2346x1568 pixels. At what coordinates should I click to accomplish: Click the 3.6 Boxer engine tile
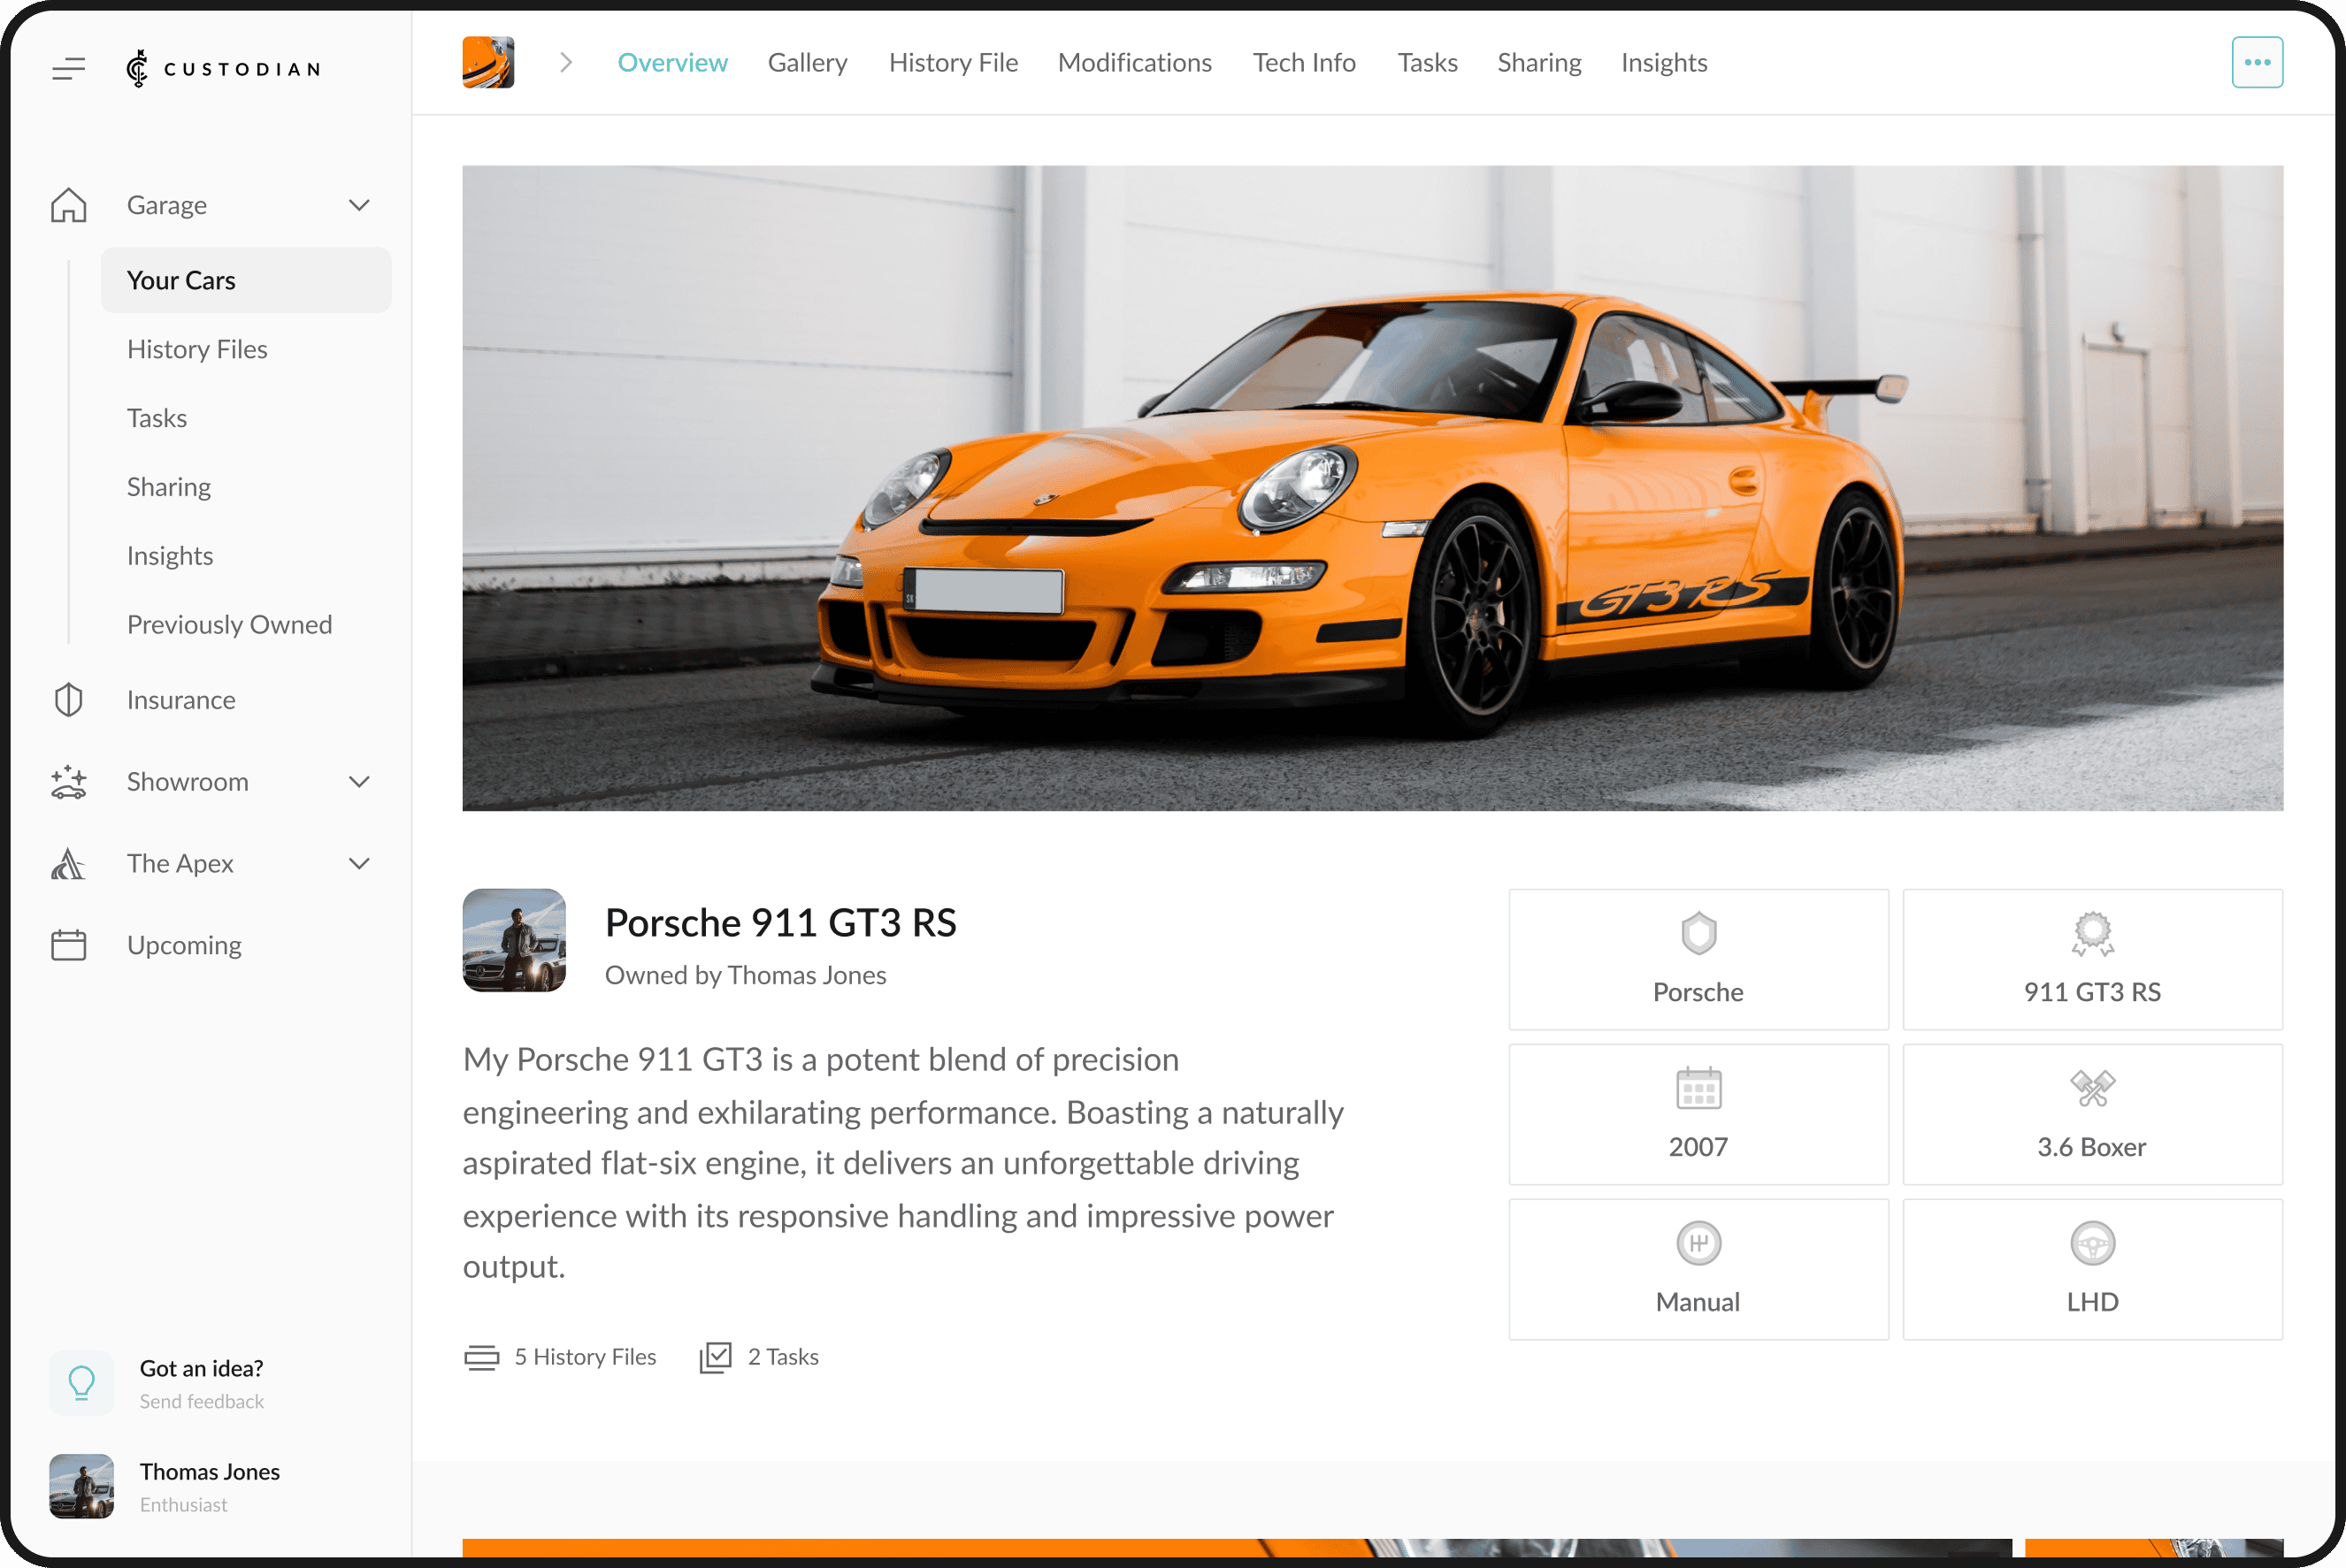tap(2091, 1114)
